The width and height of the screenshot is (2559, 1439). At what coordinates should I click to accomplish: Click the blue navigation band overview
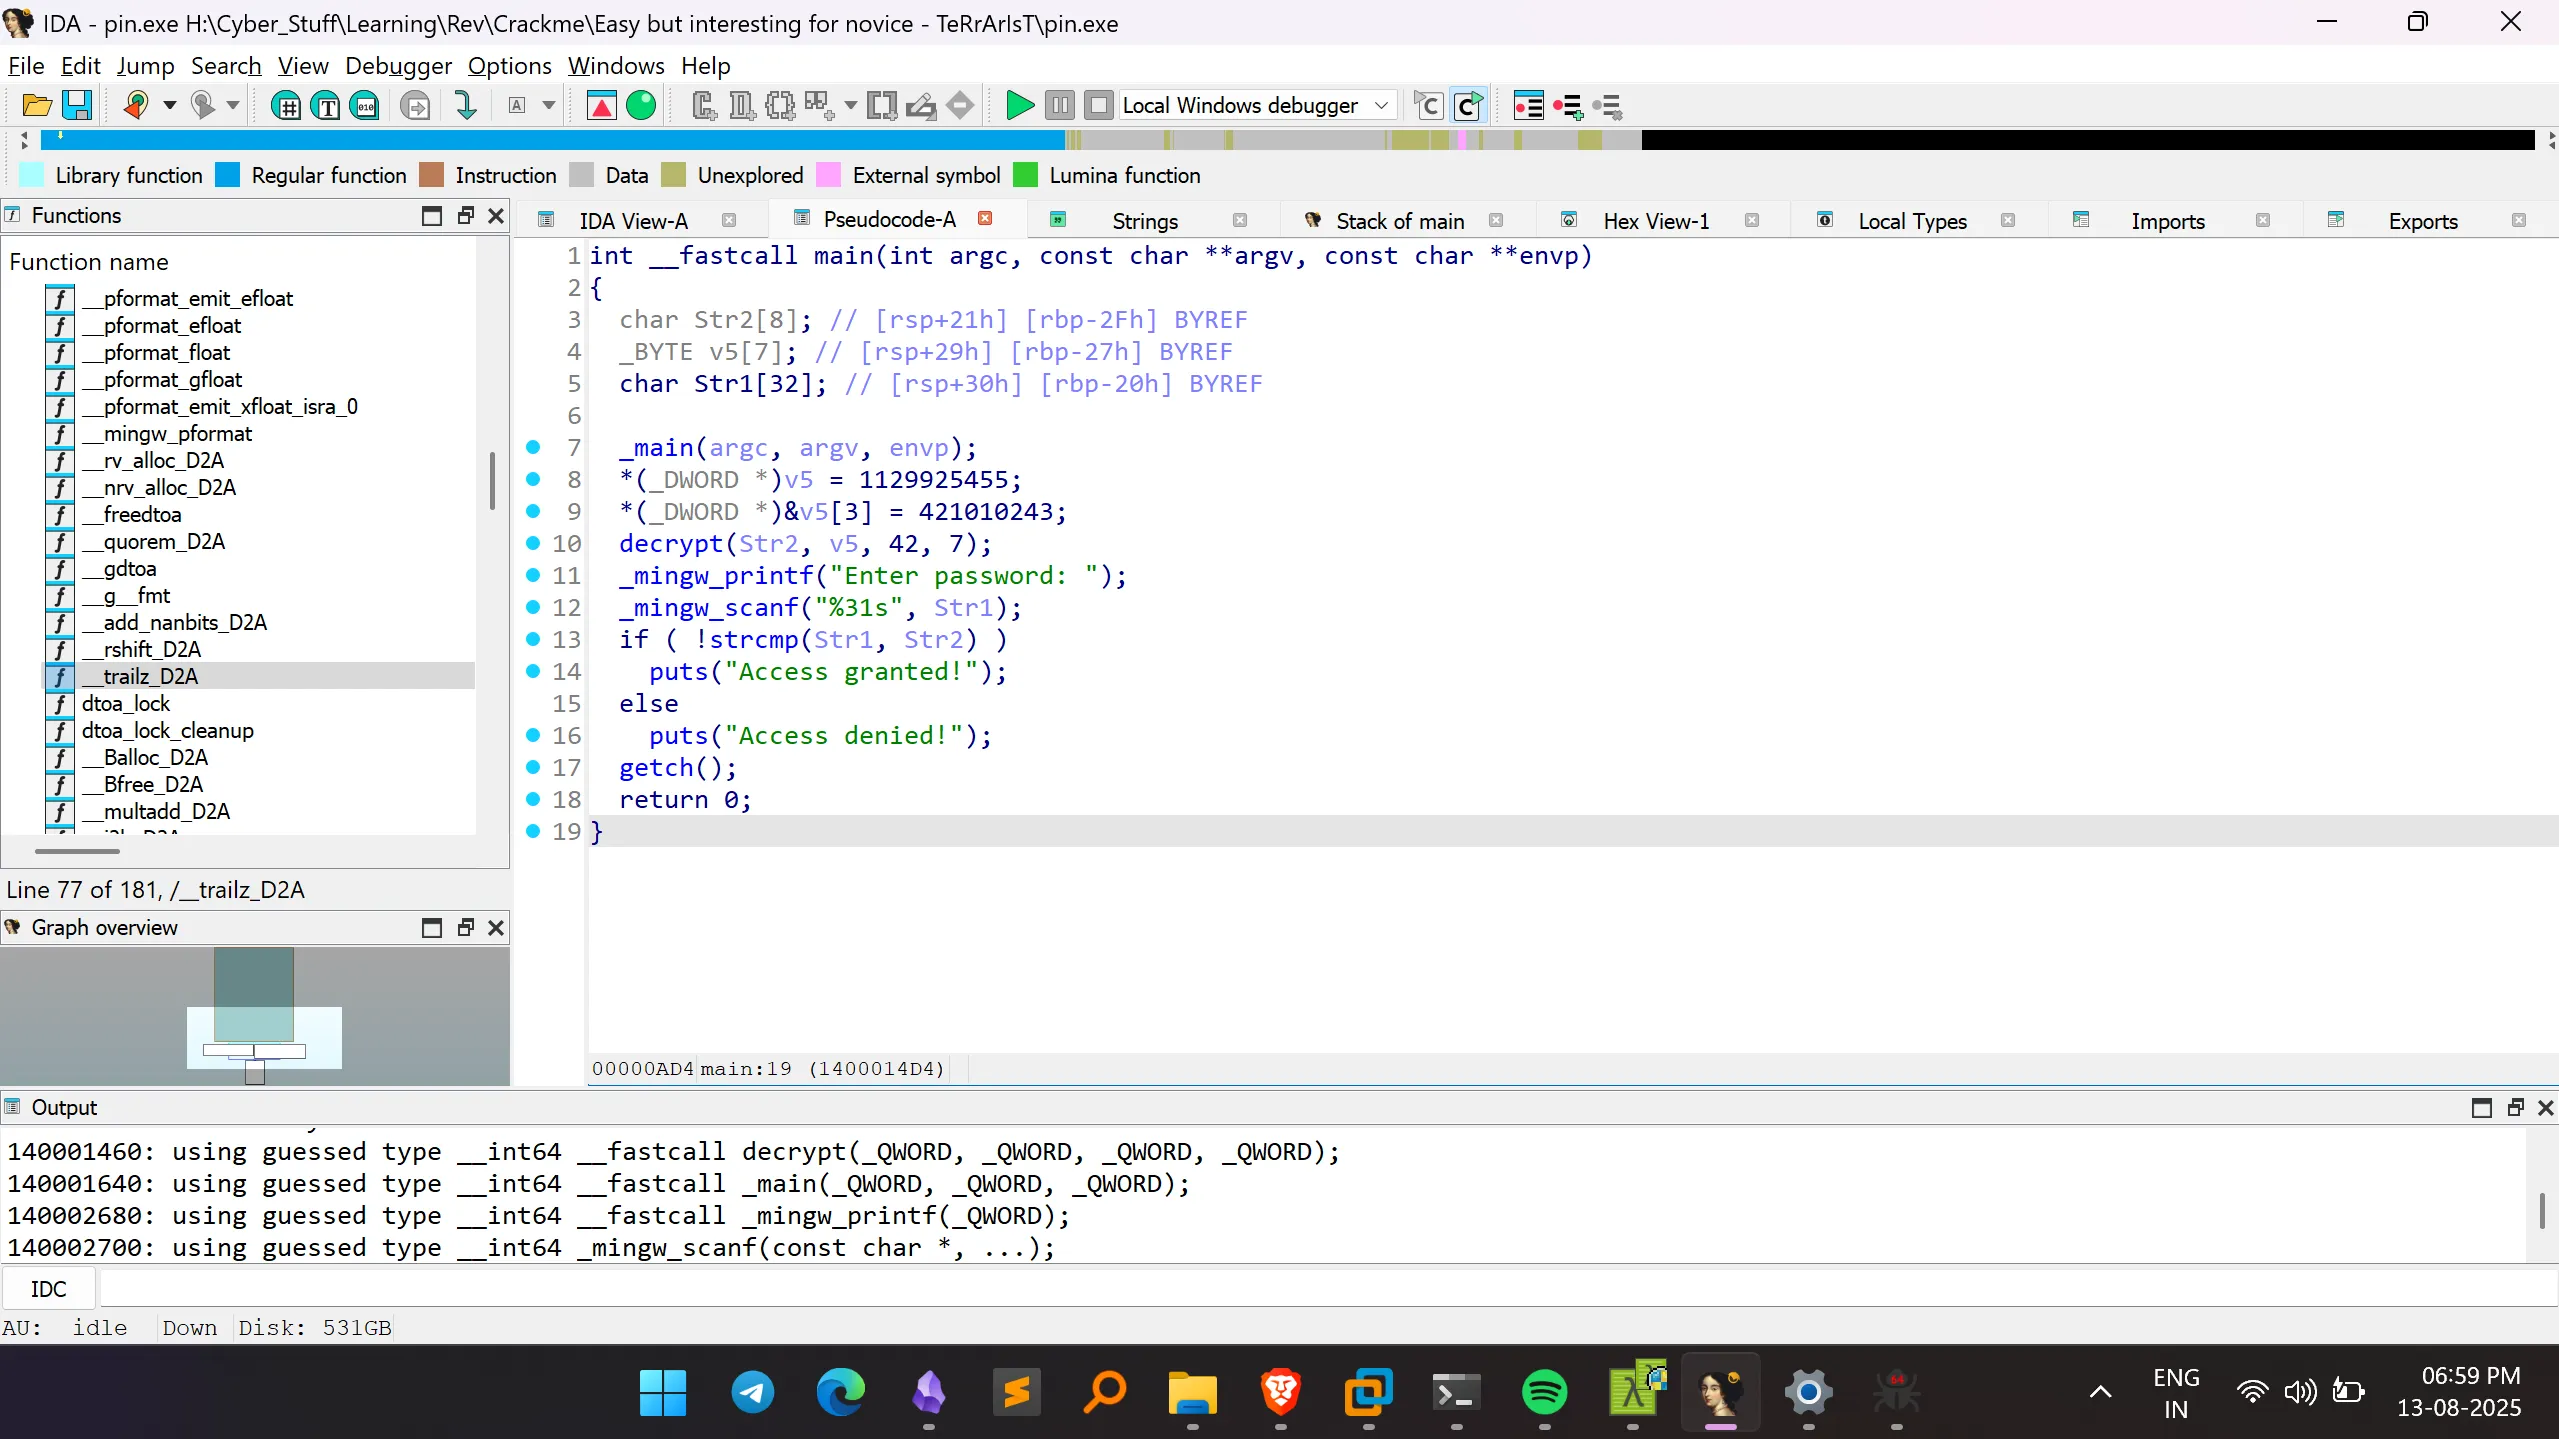(x=550, y=140)
